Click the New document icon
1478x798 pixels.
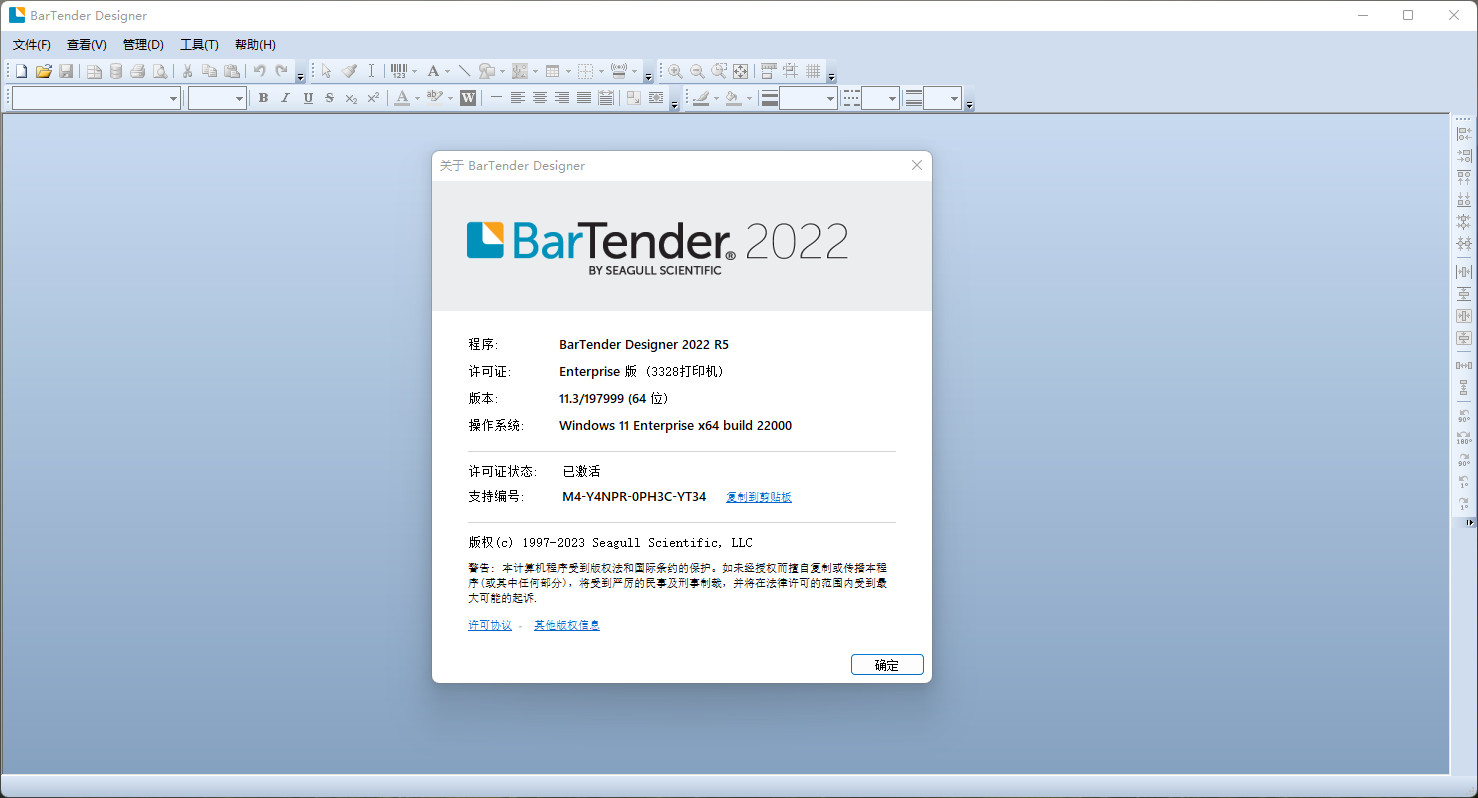coord(21,71)
